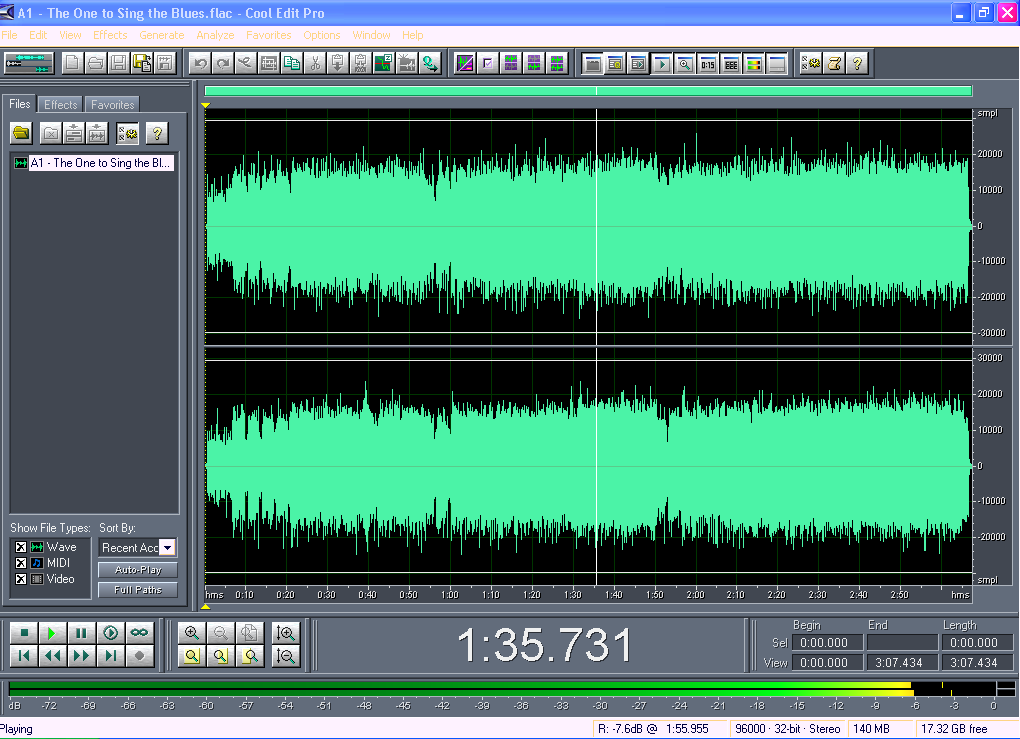Create a new file with blank page icon

(72, 63)
